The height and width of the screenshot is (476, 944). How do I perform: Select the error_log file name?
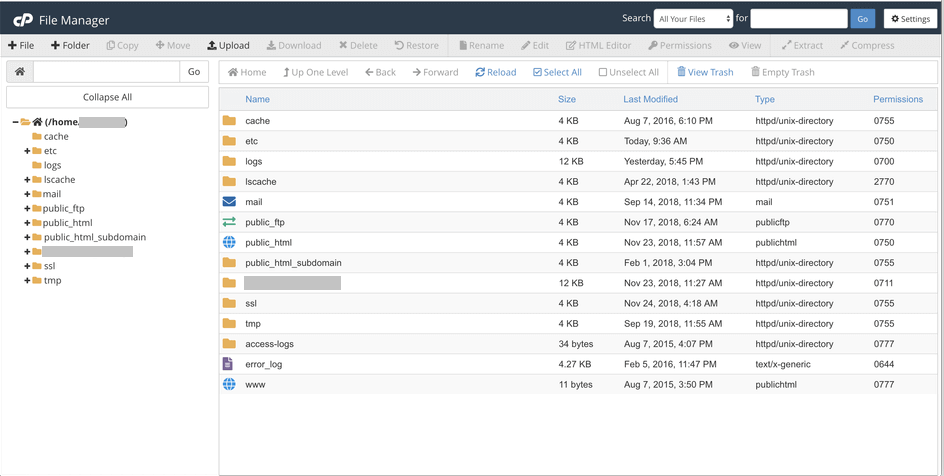(x=263, y=364)
